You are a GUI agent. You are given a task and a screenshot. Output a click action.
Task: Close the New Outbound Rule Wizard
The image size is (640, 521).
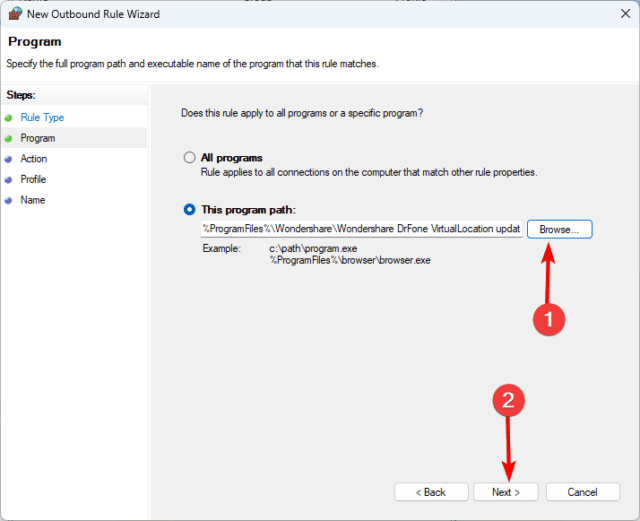(625, 13)
